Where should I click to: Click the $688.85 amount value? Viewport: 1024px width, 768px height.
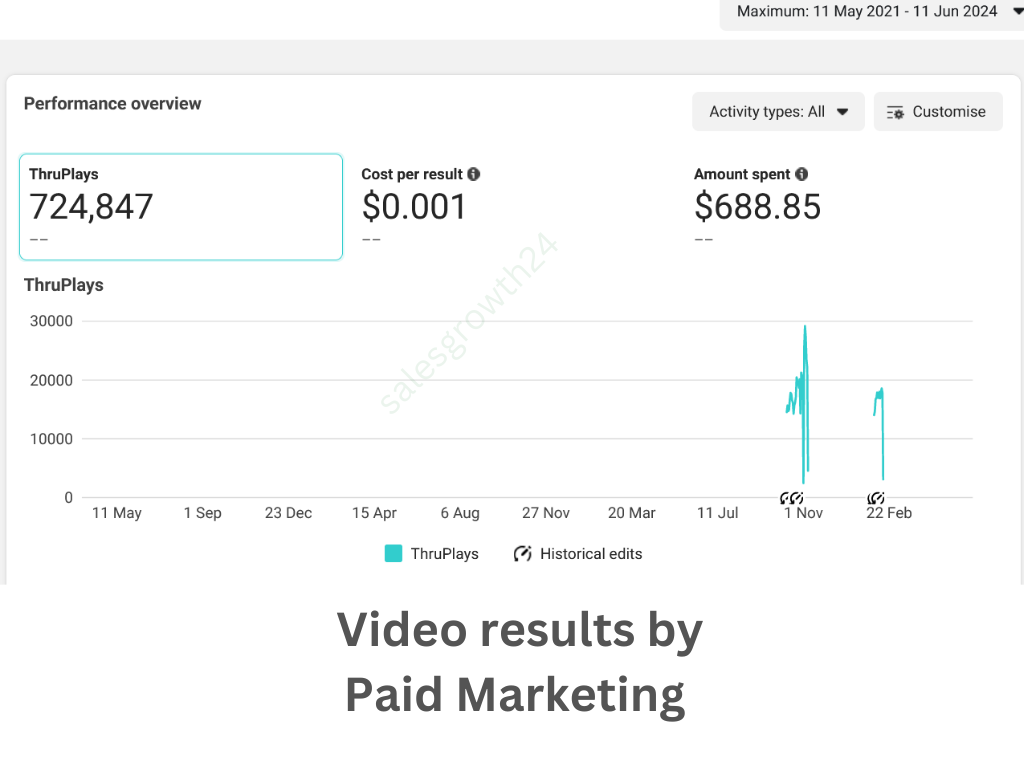[x=758, y=207]
